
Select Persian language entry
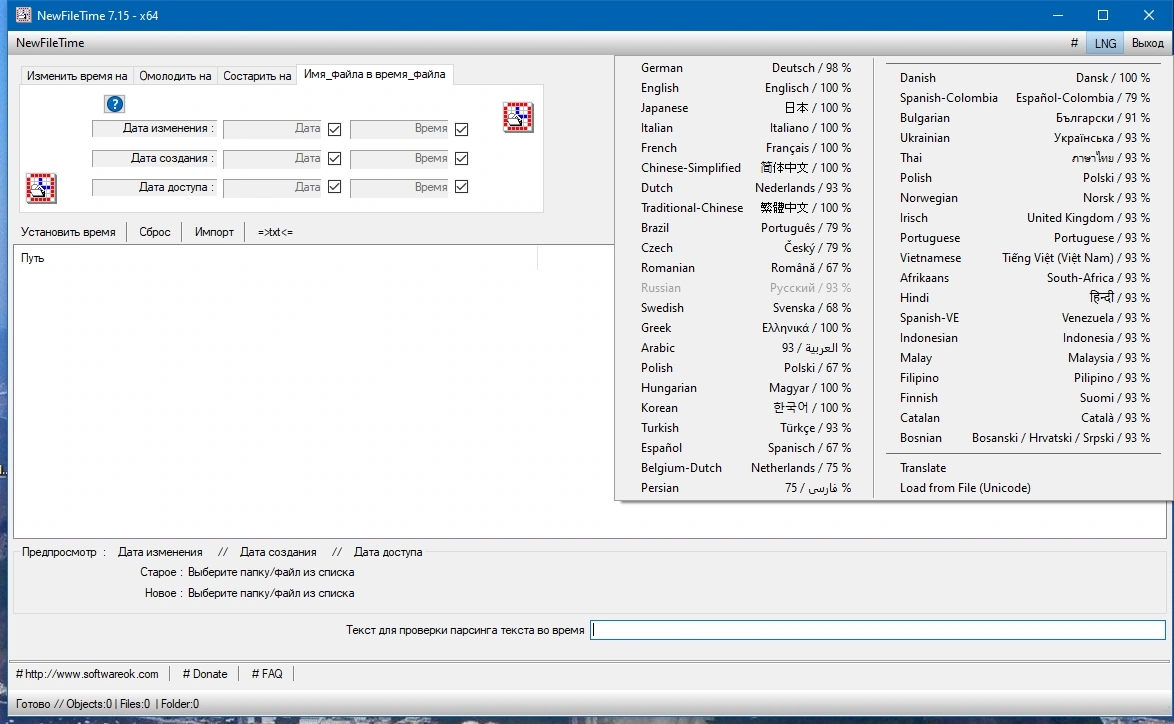tap(746, 488)
